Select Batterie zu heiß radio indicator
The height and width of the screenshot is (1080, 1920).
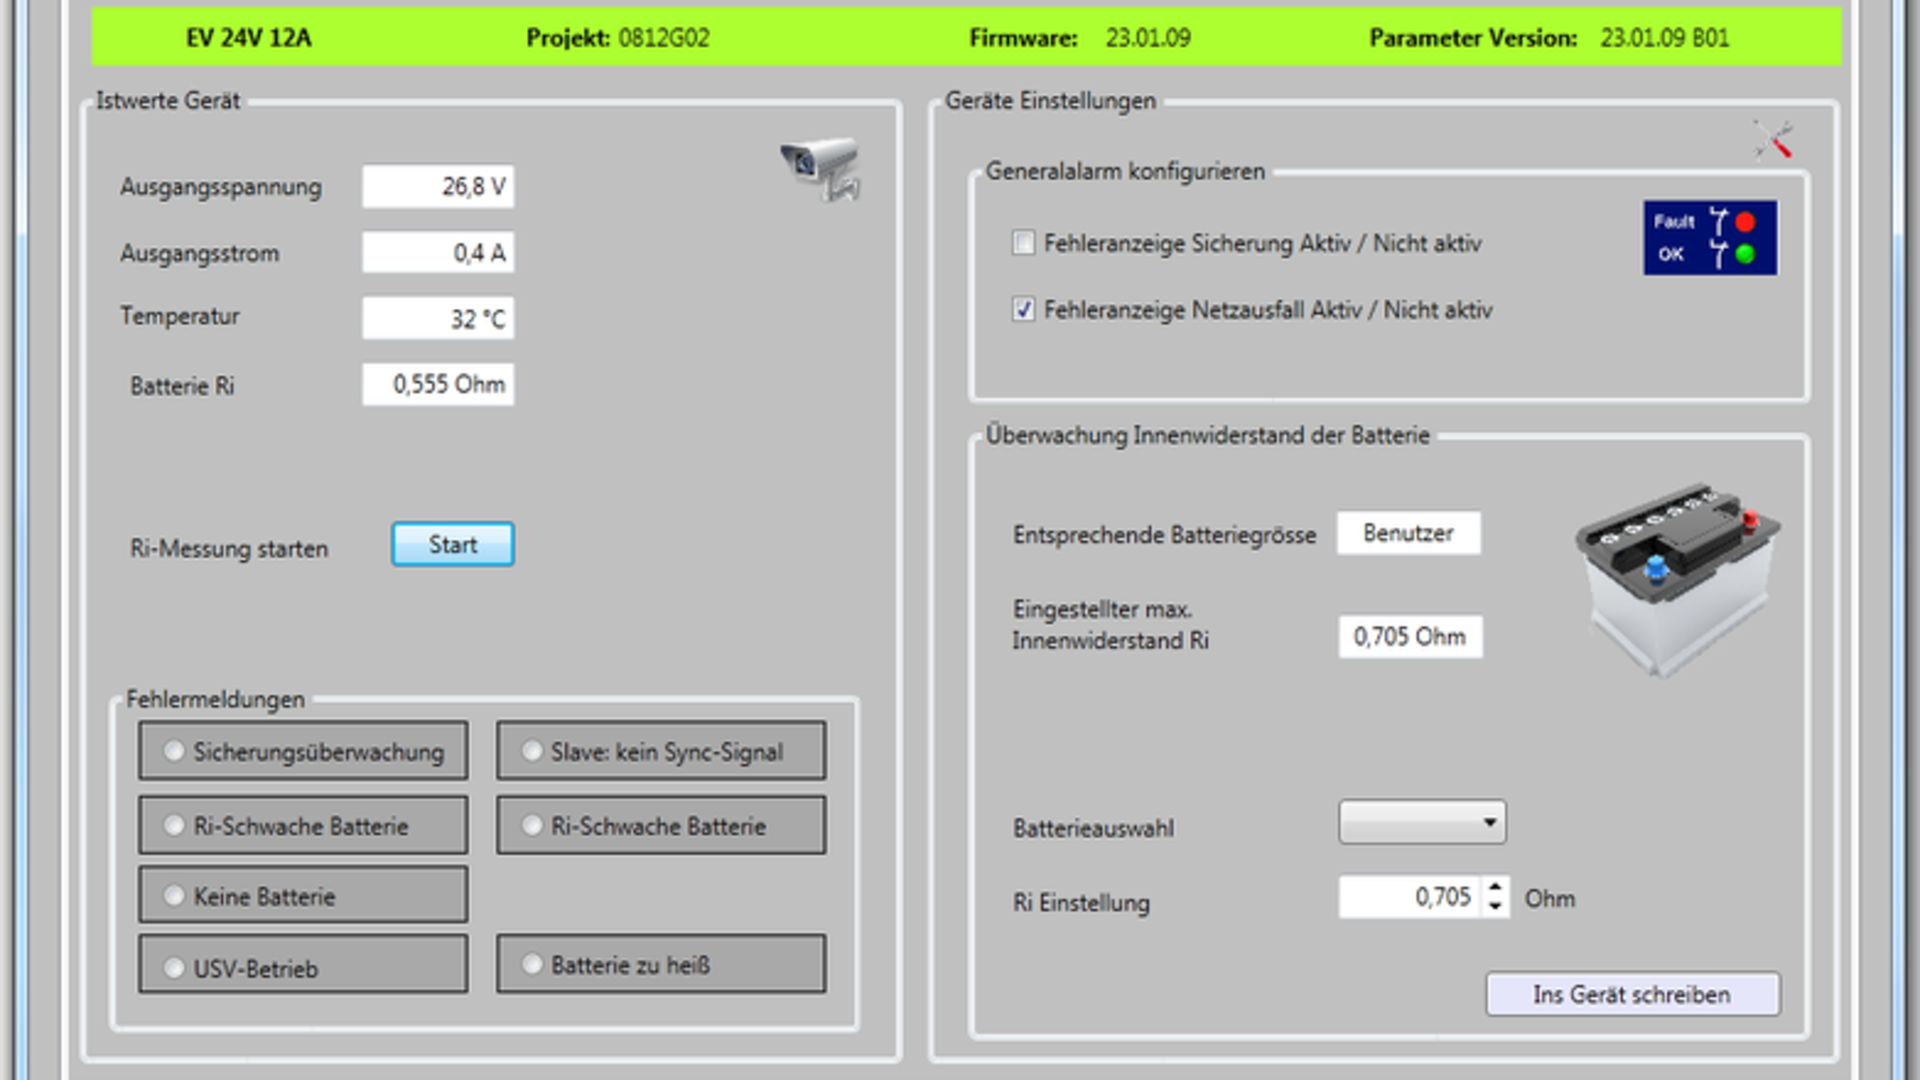(x=532, y=965)
